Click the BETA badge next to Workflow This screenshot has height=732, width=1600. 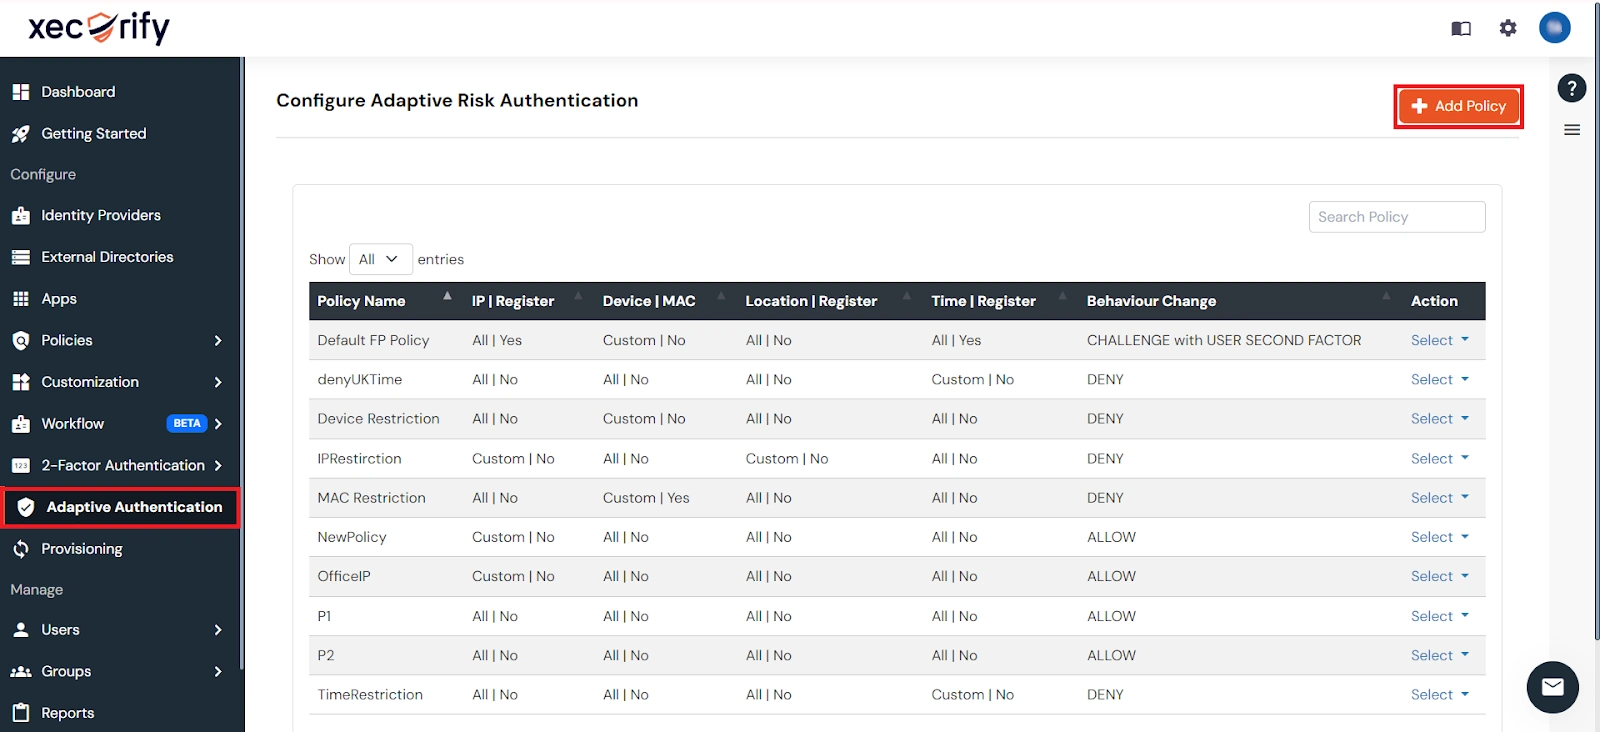187,424
